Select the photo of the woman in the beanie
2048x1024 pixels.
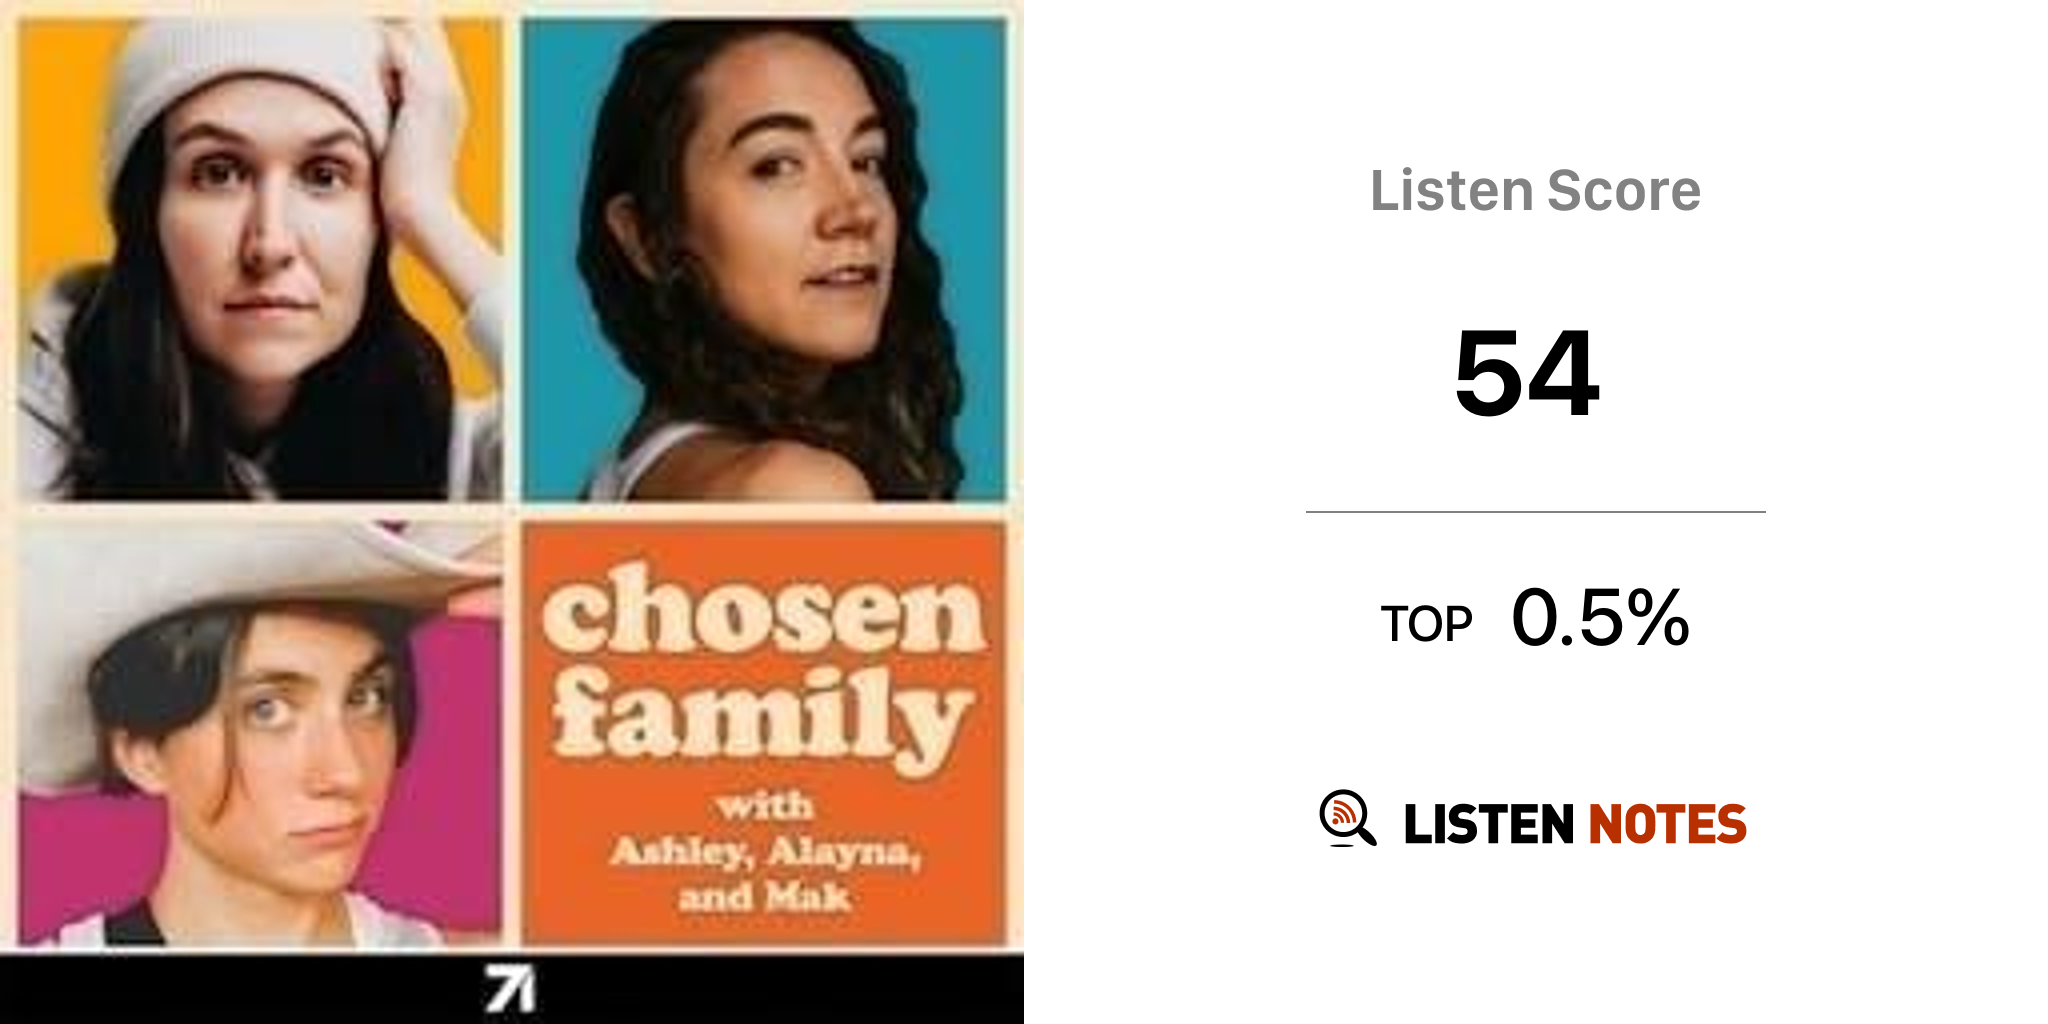(260, 260)
